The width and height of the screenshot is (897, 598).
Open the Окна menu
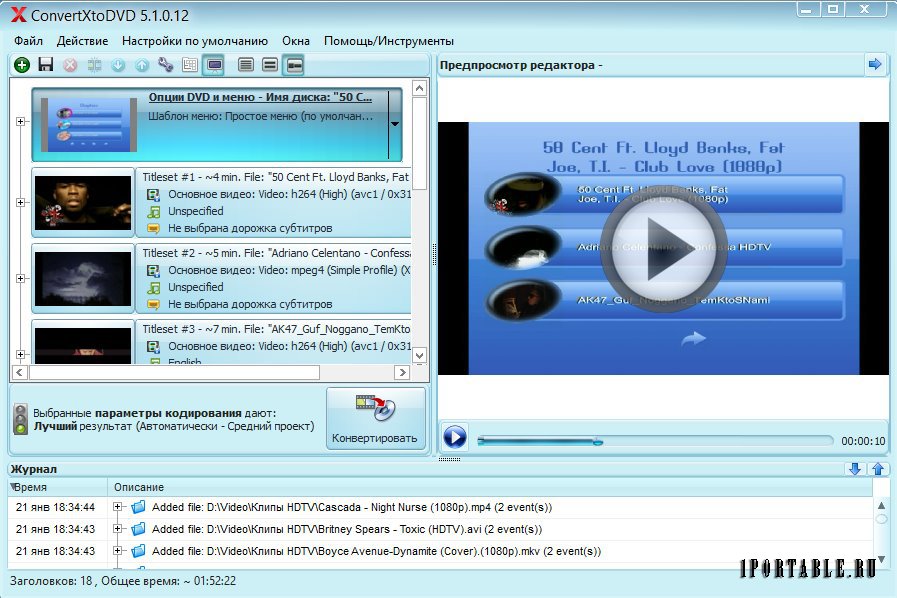(x=296, y=41)
